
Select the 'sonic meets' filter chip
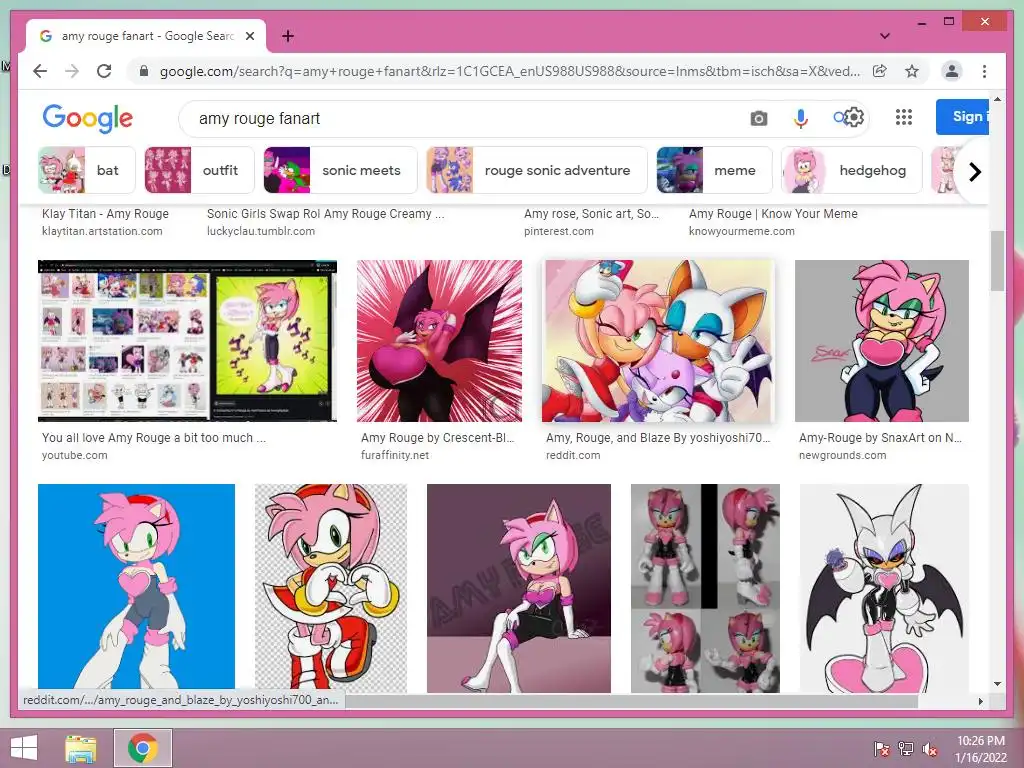tap(340, 170)
